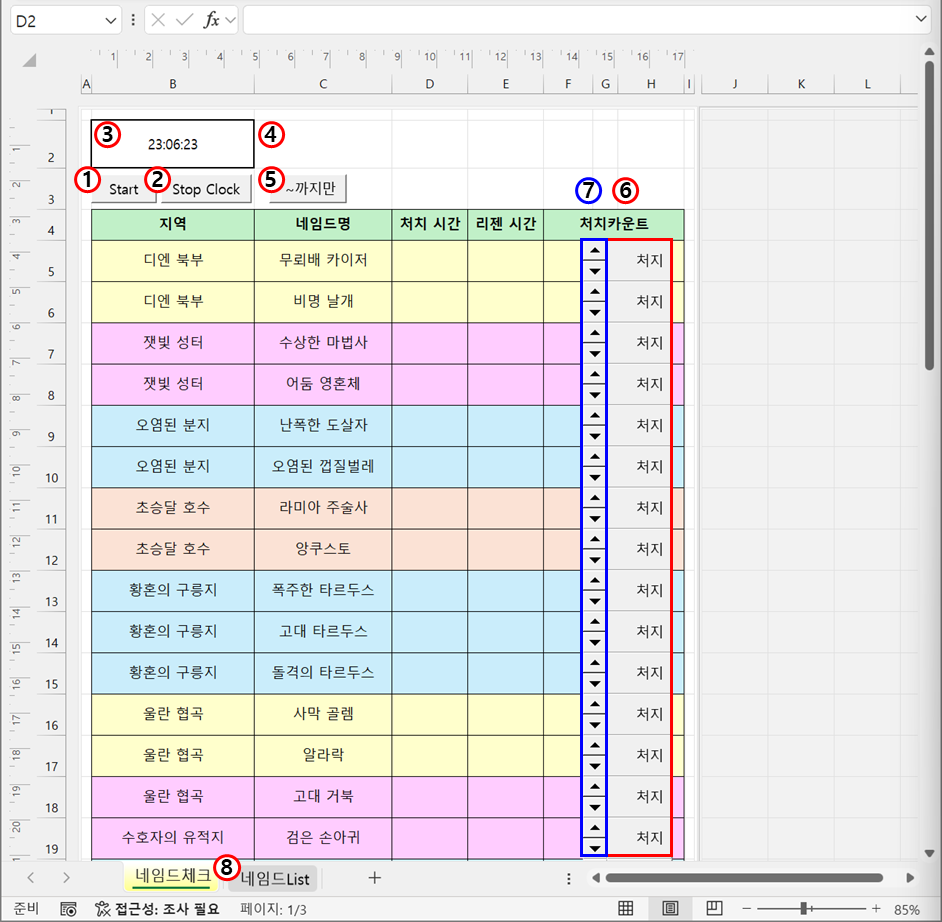The width and height of the screenshot is (942, 922).
Task: Click 처치 button for 비명 날개
Action: coord(639,302)
